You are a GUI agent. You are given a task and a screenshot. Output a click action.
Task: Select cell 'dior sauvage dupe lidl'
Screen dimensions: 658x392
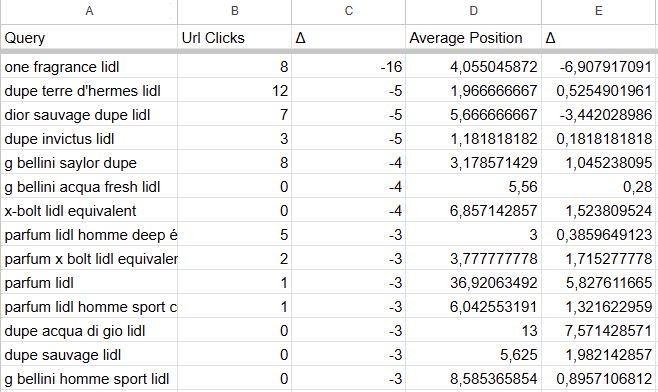coord(89,115)
